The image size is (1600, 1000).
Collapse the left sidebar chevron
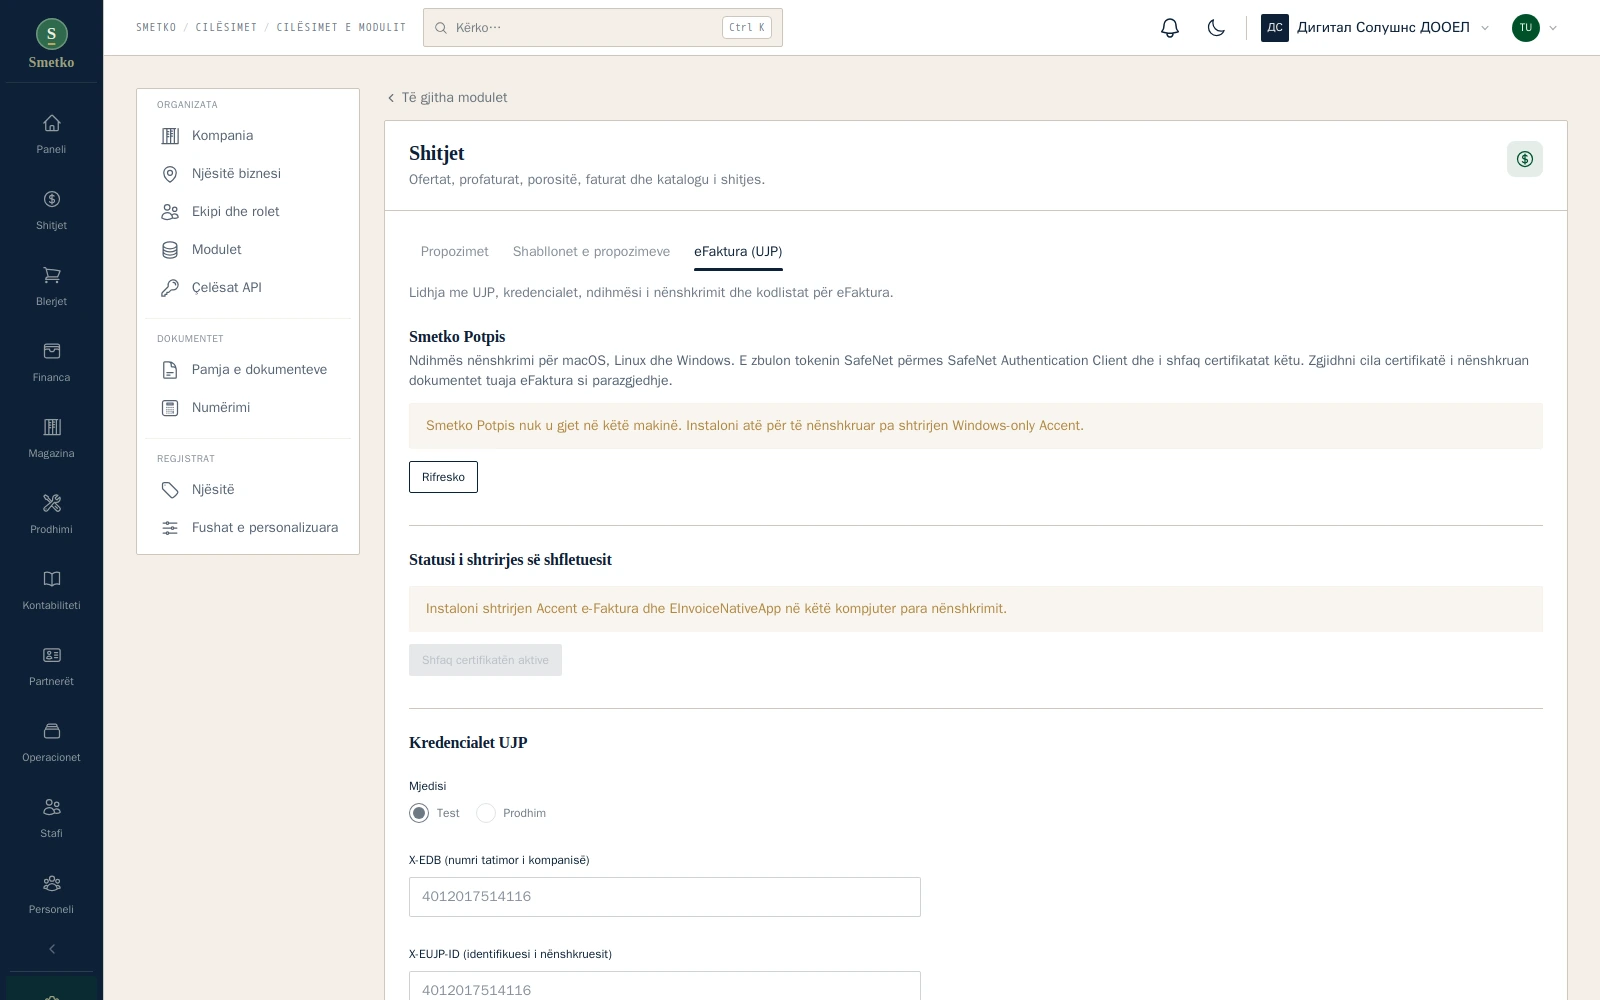[52, 949]
